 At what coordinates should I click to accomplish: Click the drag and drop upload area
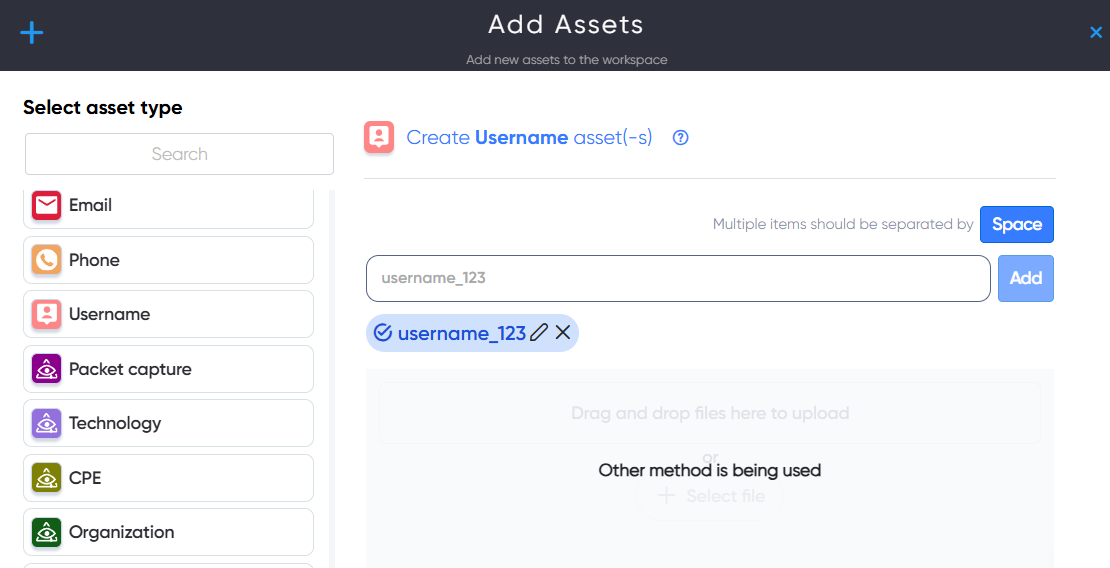[710, 413]
